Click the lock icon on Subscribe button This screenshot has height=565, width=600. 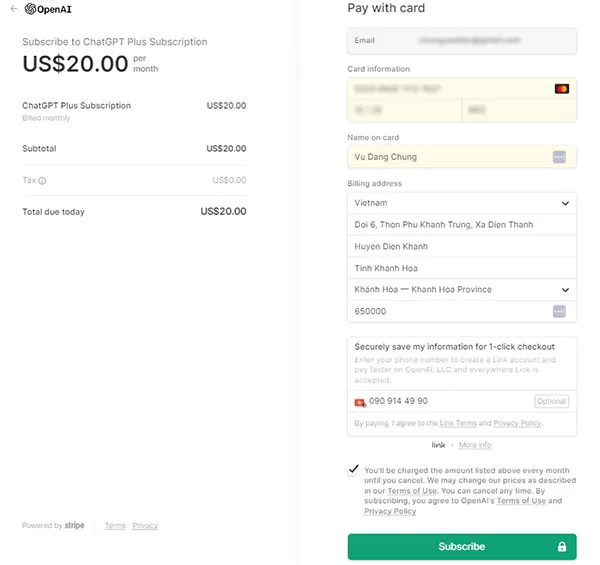tap(561, 547)
